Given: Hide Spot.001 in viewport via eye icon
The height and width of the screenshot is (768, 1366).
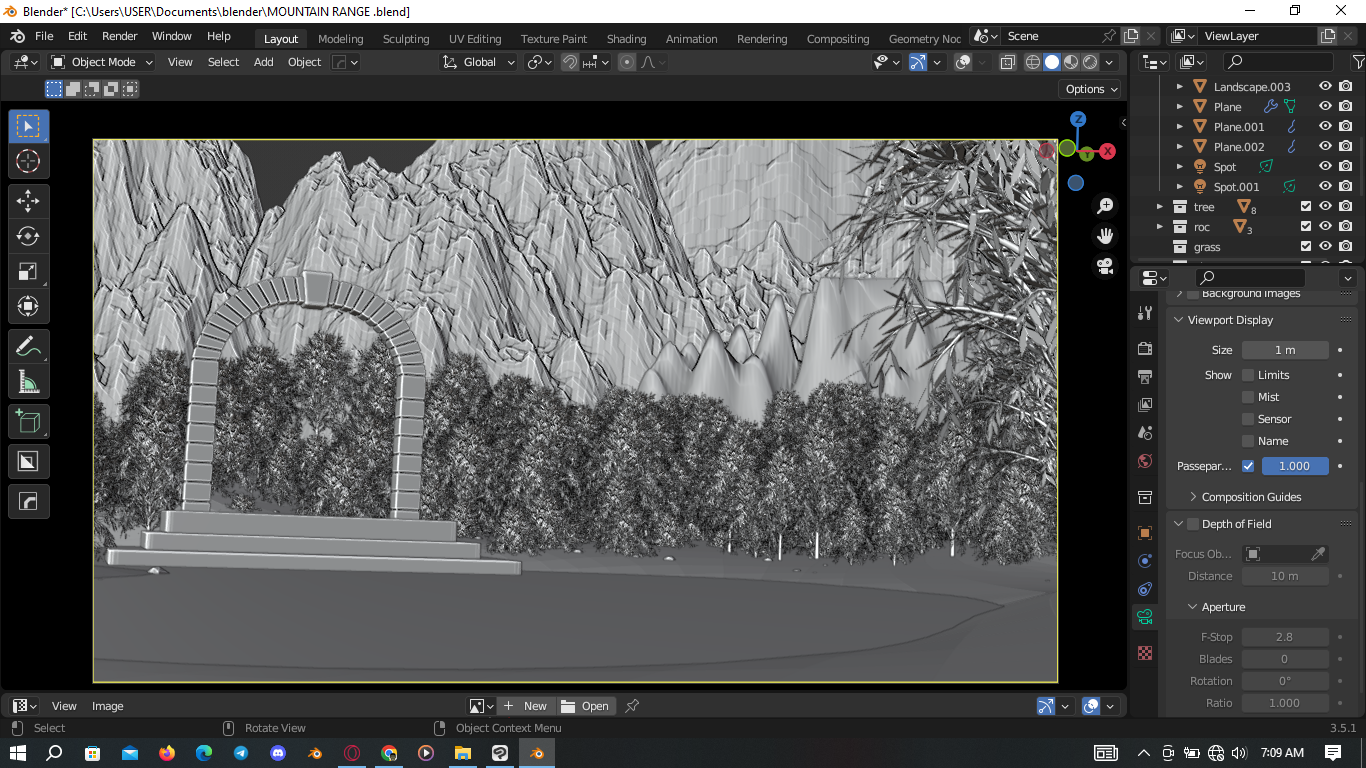Looking at the screenshot, I should [1325, 187].
